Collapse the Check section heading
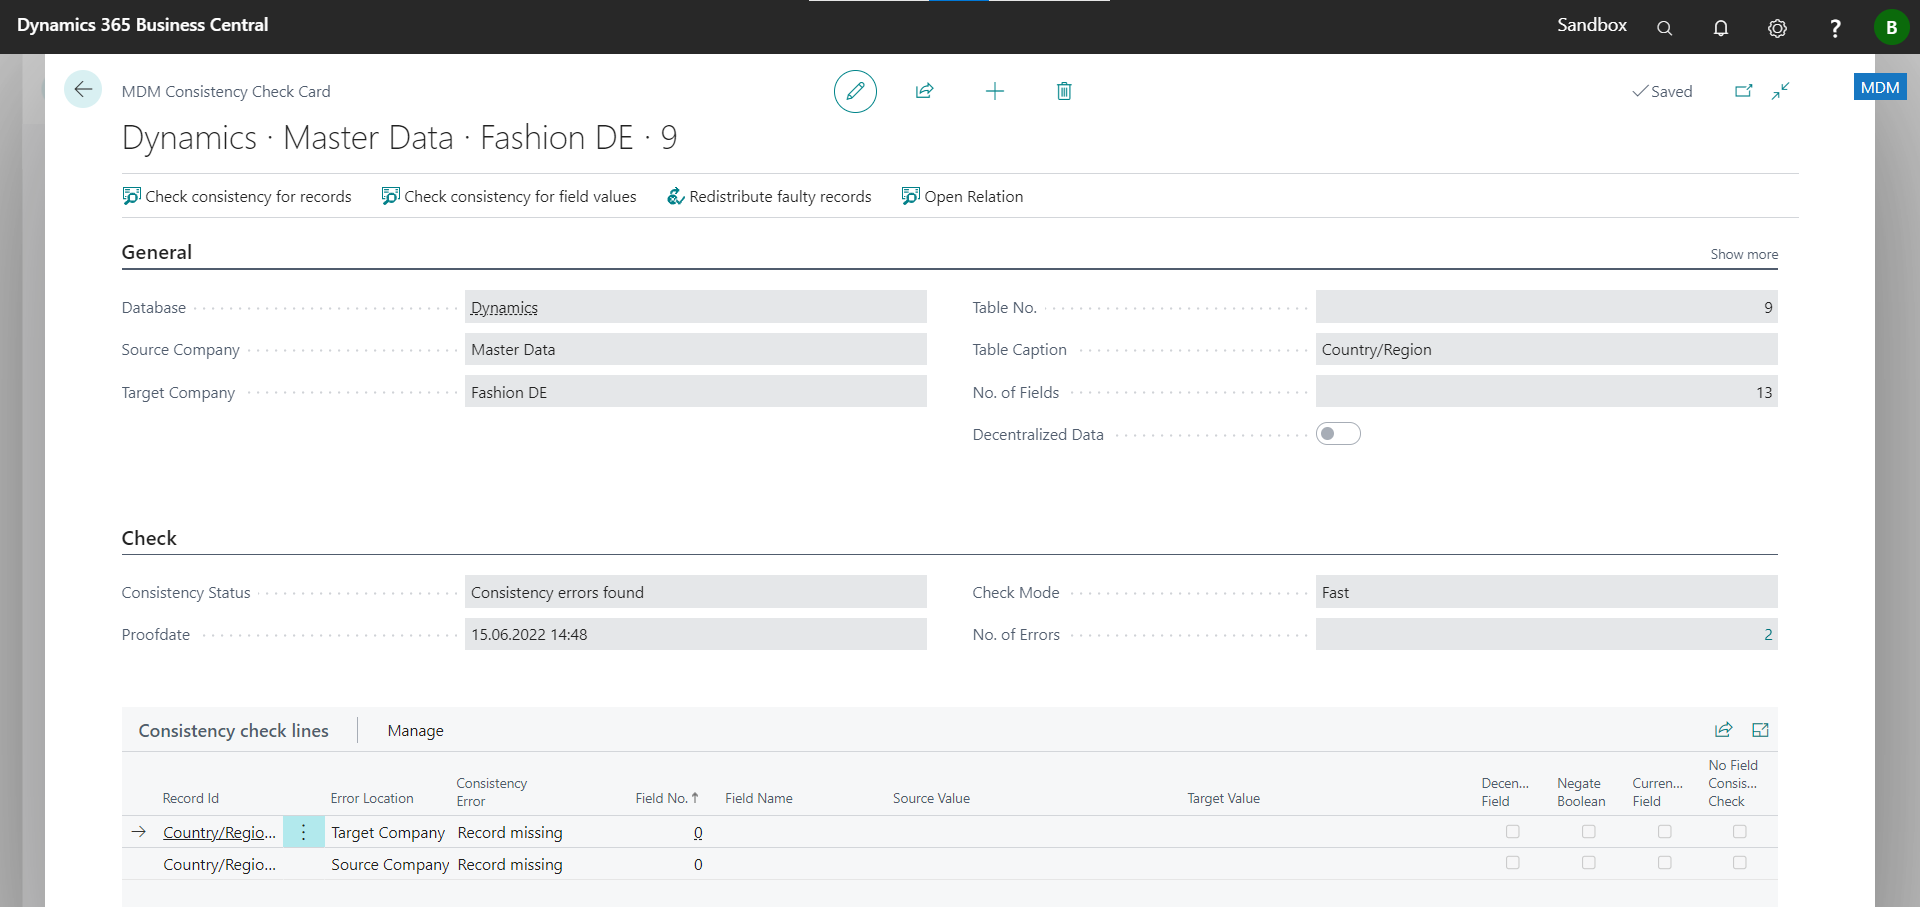1920x907 pixels. click(149, 538)
